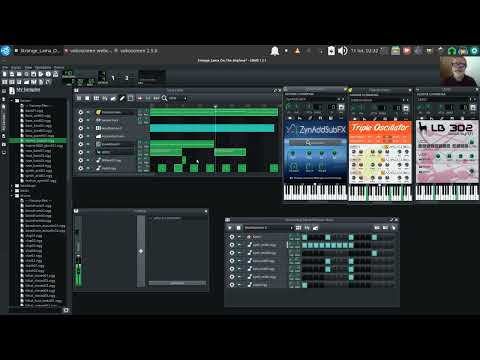Toggle Forward MIDI checkbox in ZynAddSubFX
The height and width of the screenshot is (360, 480).
[x=291, y=178]
